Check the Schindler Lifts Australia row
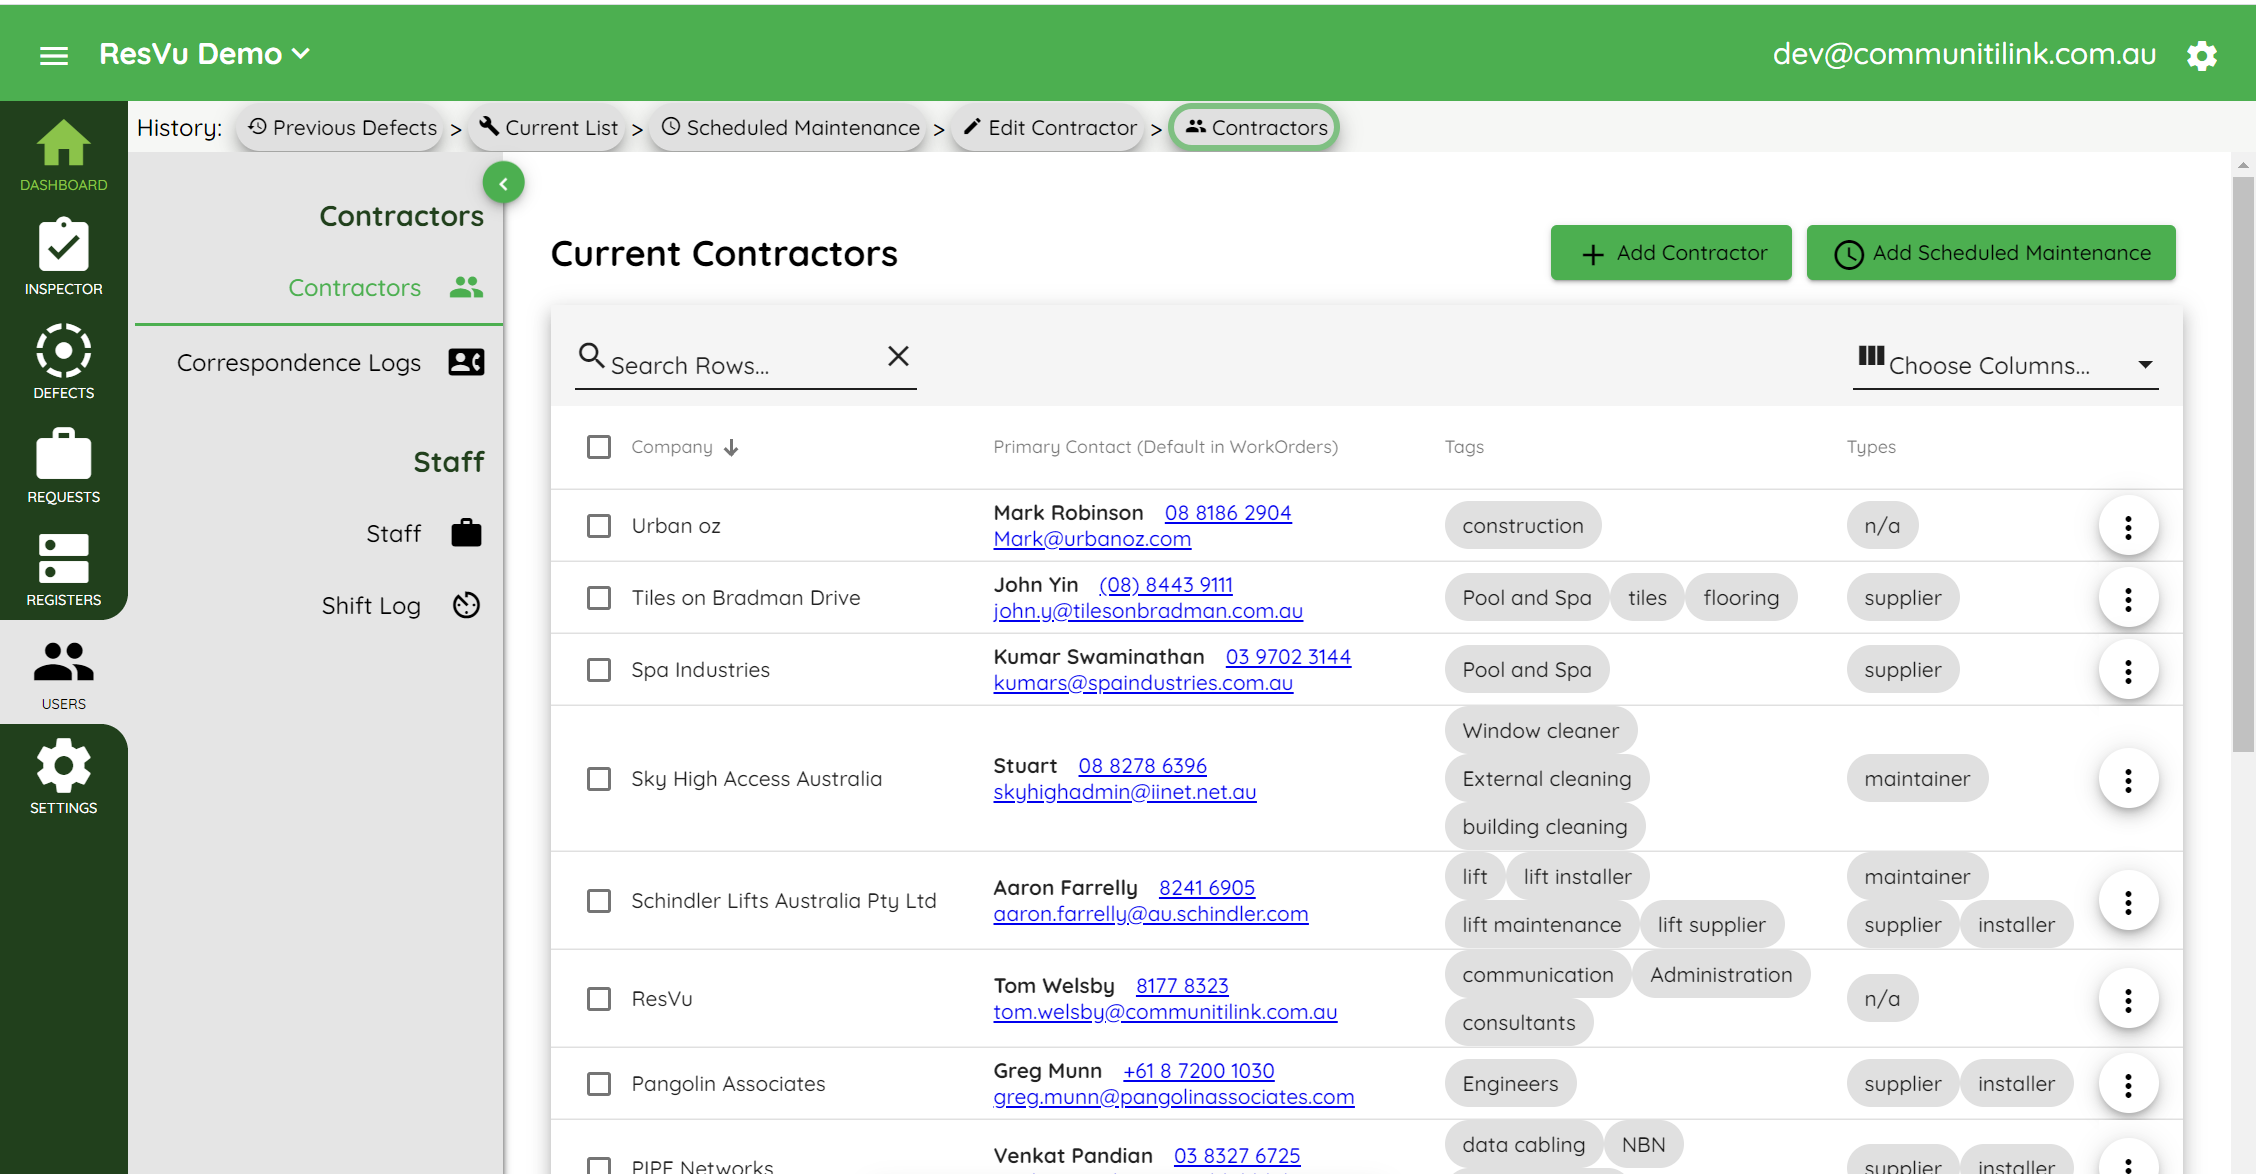 [599, 901]
